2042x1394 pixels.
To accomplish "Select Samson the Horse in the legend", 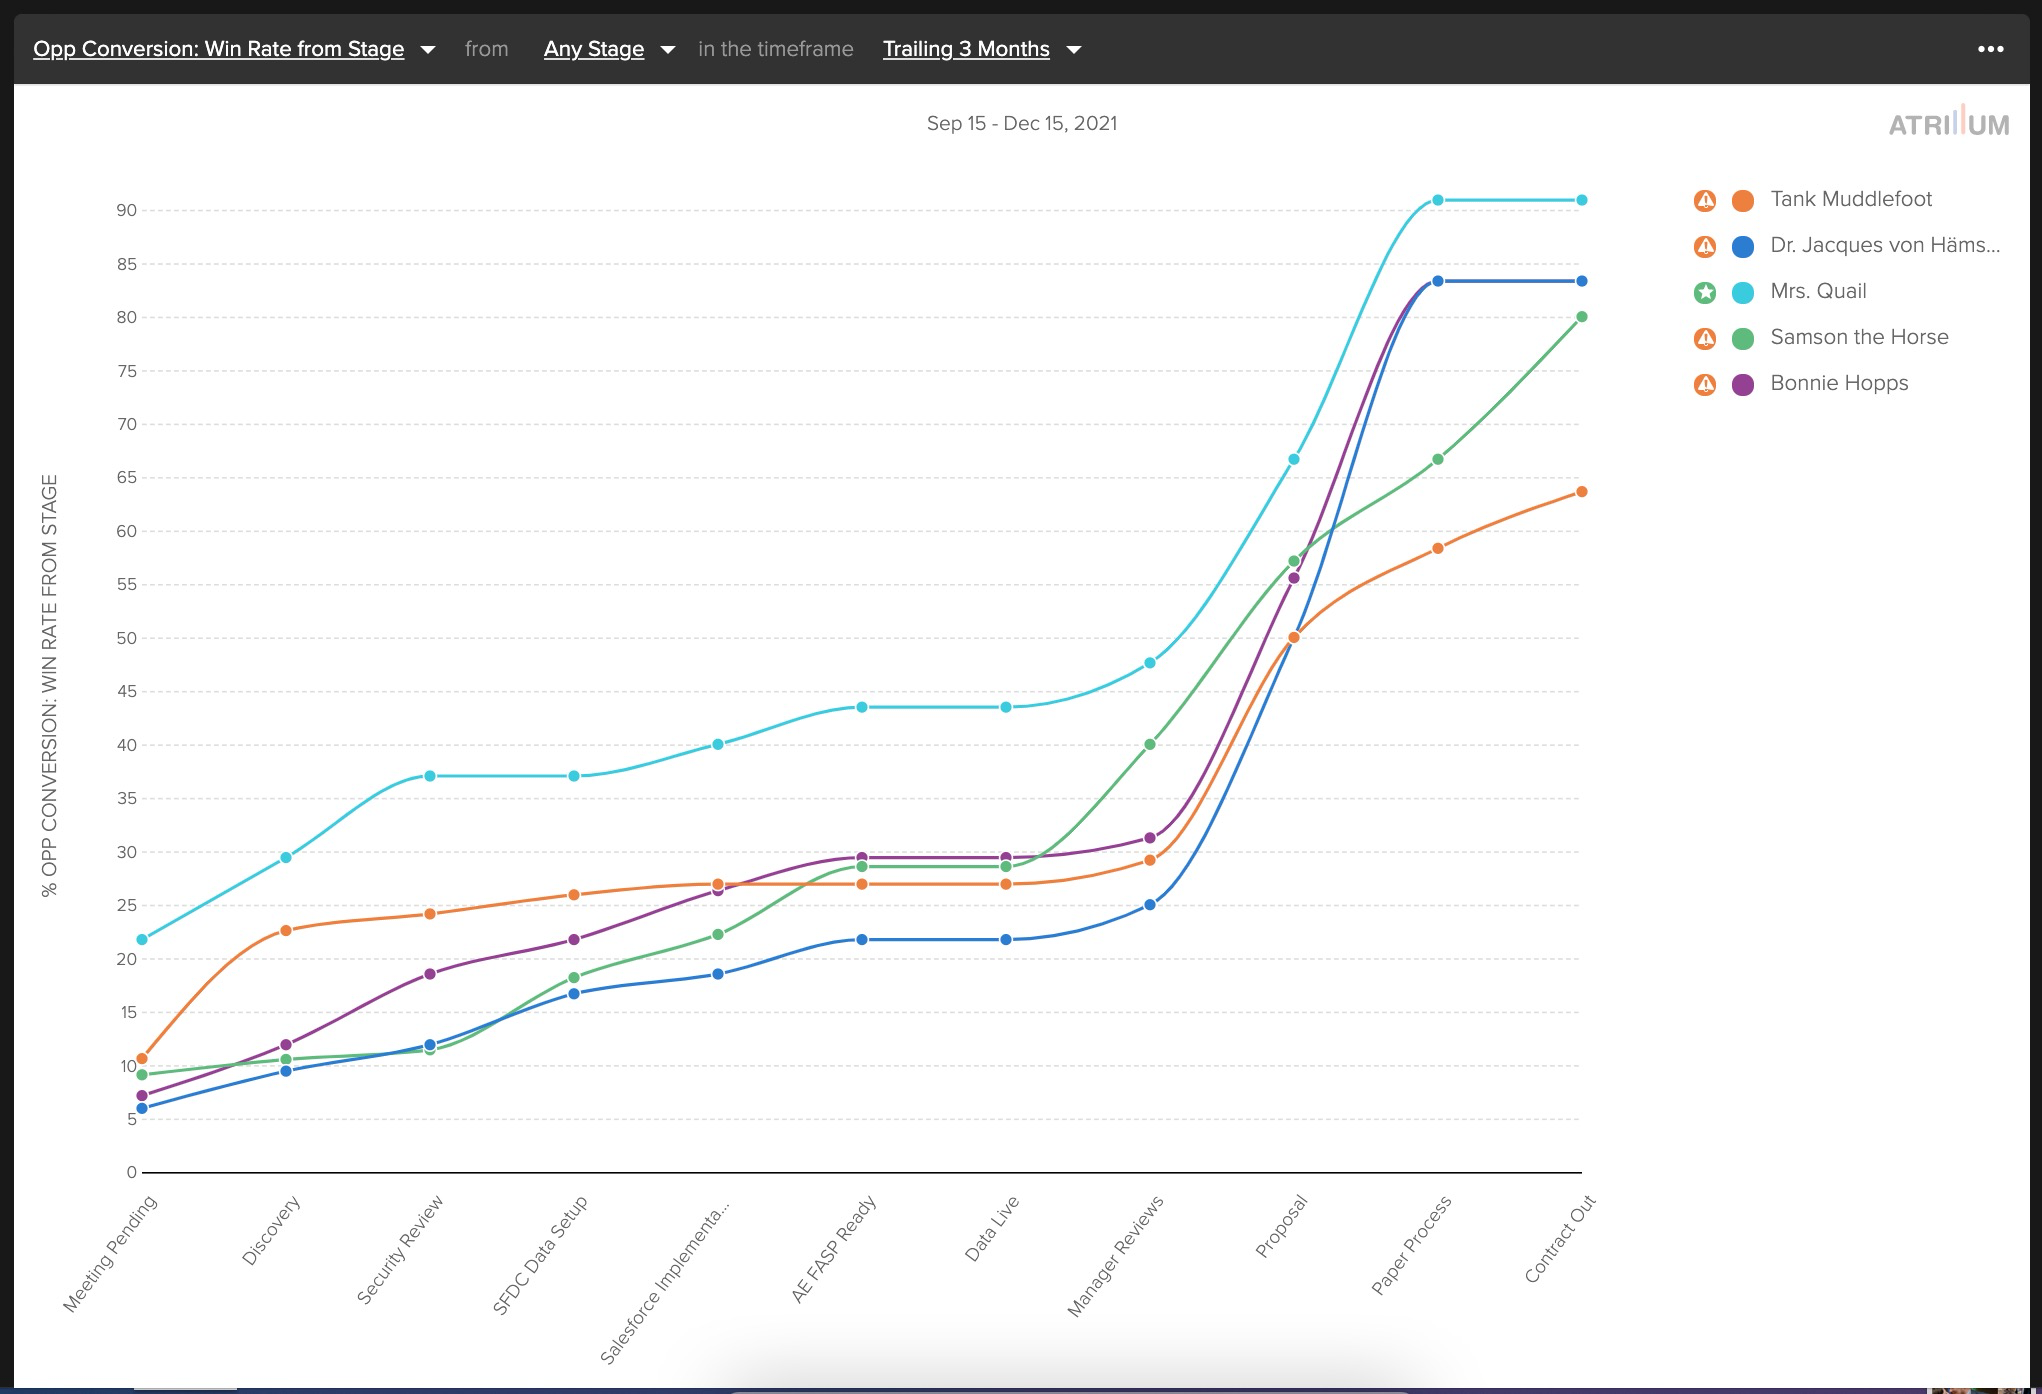I will pyautogui.click(x=1859, y=337).
